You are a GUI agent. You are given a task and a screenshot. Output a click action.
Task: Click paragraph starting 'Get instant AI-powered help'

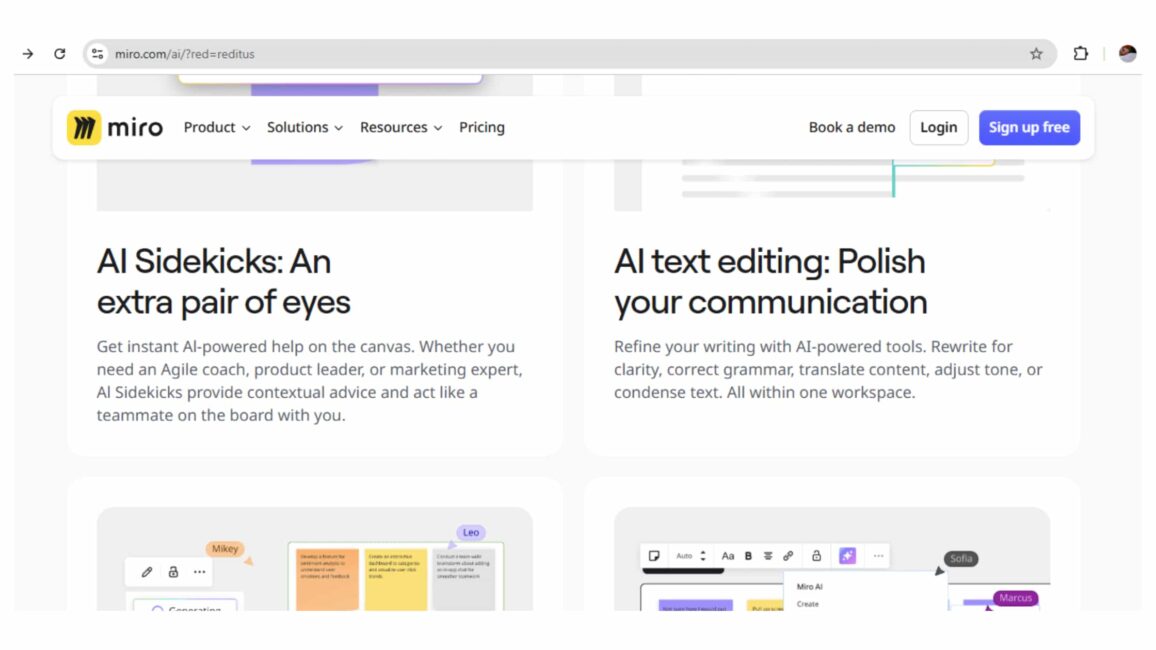(310, 380)
